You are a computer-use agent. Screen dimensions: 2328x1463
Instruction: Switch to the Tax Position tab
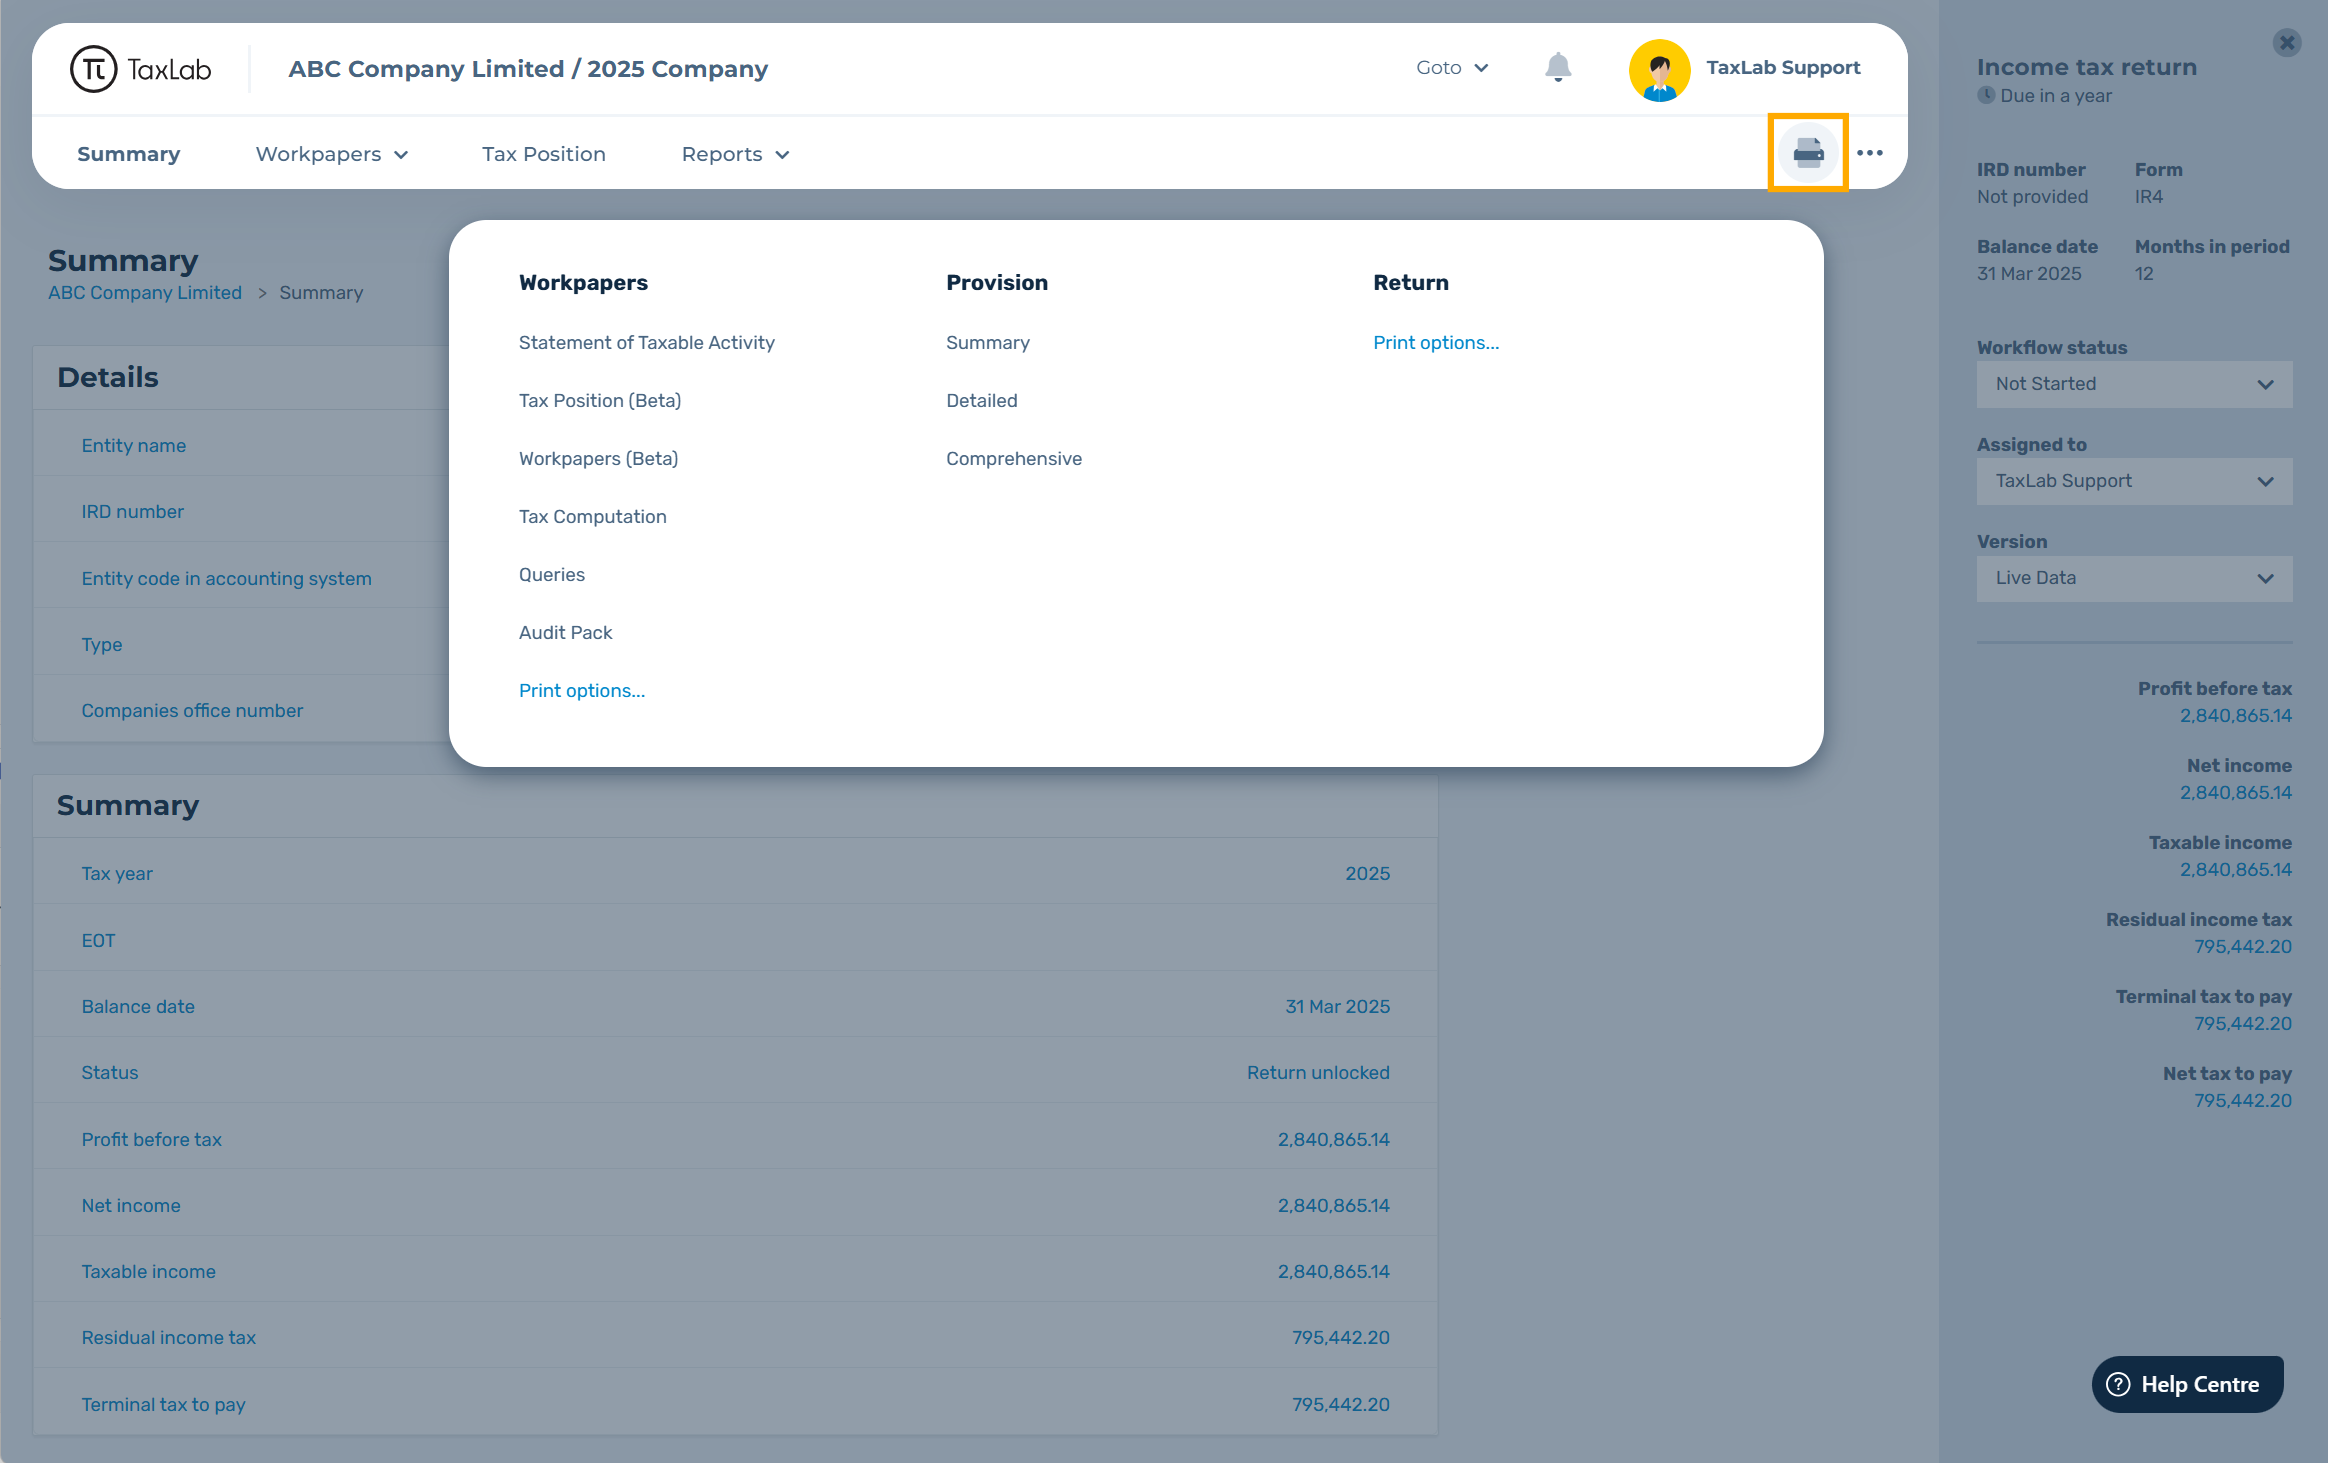[543, 154]
